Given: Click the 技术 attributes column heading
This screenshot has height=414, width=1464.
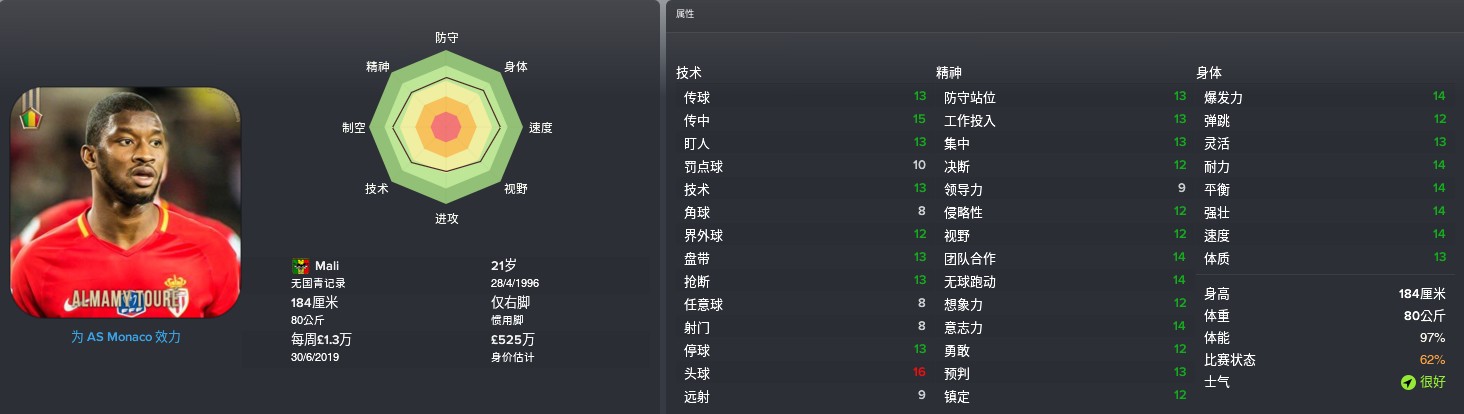Looking at the screenshot, I should [689, 73].
